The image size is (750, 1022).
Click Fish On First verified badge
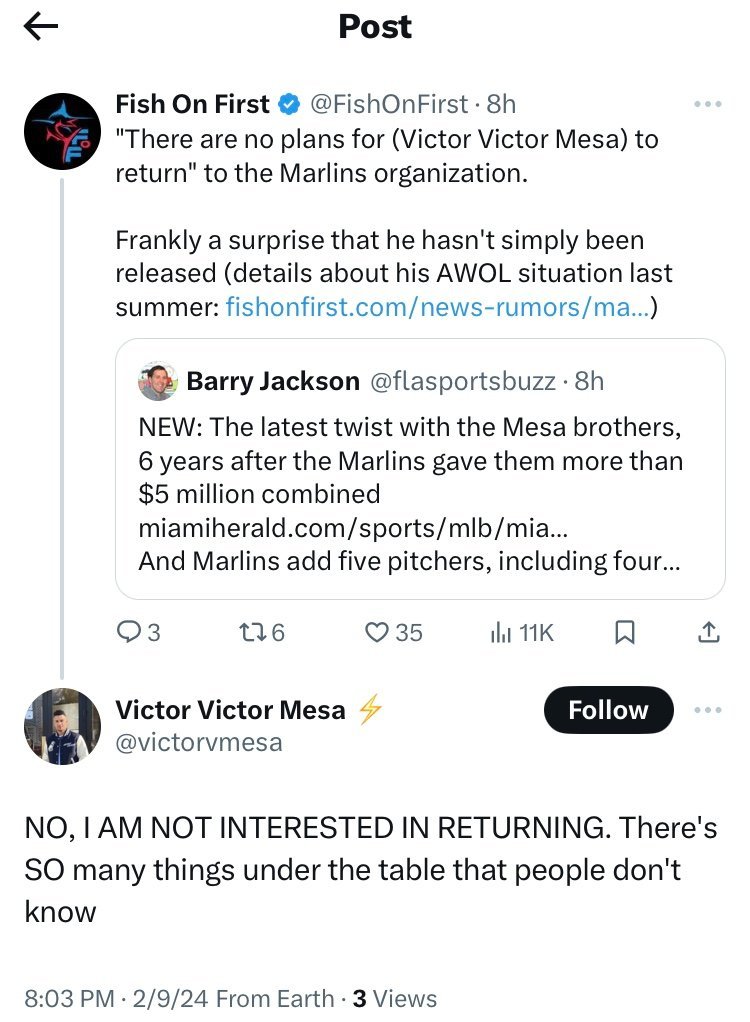(x=288, y=104)
